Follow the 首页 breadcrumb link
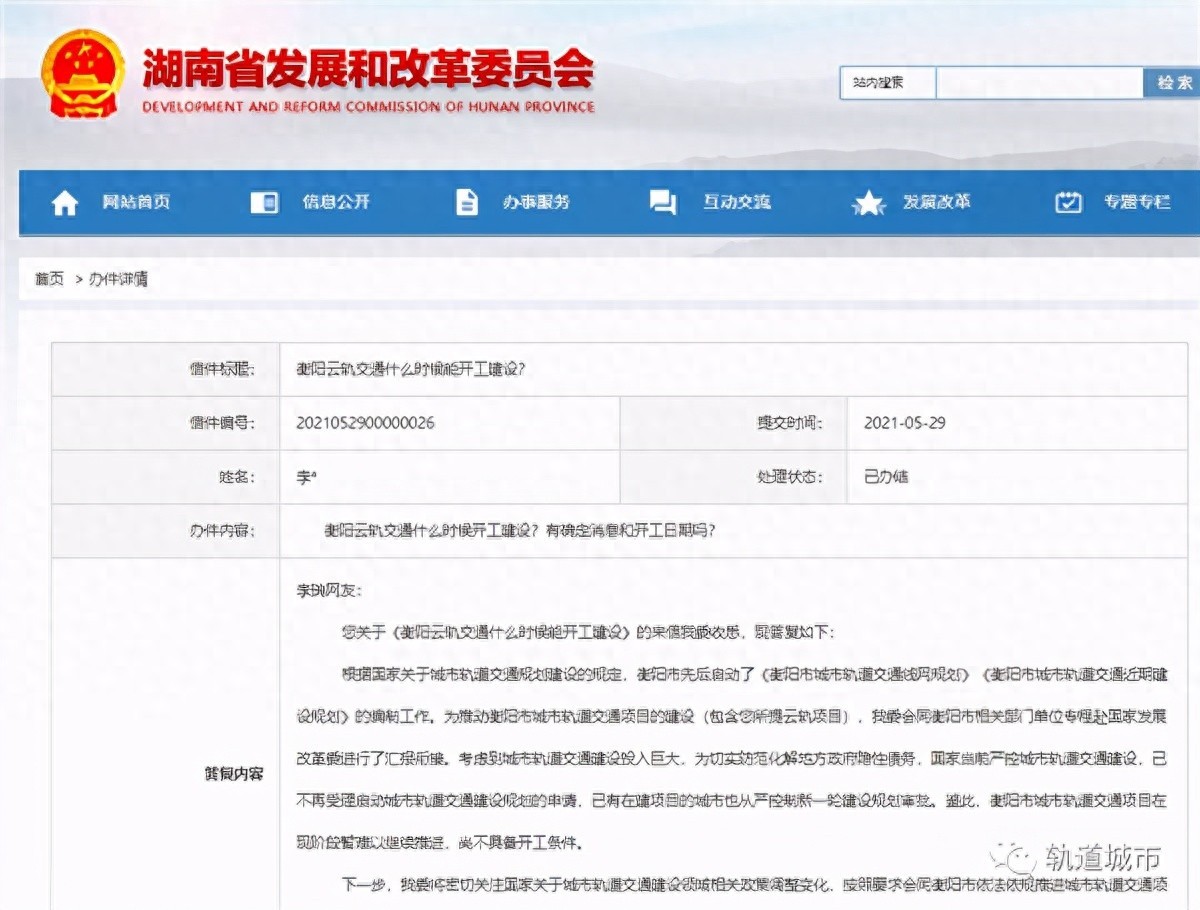Image resolution: width=1200 pixels, height=910 pixels. pos(49,280)
